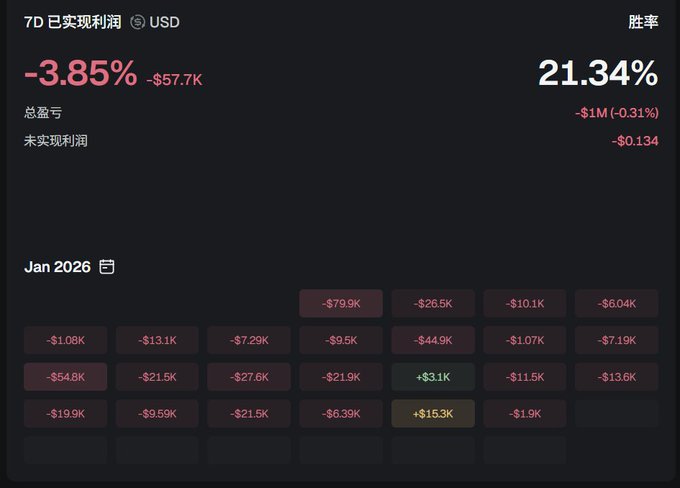Viewport: 680px width, 488px height.
Task: Expand the Jan 2026 month selector
Action: click(57, 267)
